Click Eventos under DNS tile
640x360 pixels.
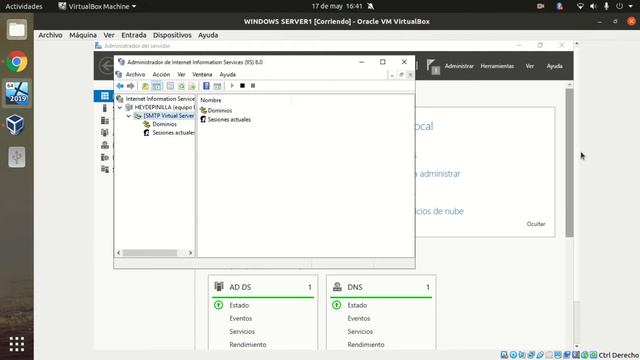pos(359,318)
